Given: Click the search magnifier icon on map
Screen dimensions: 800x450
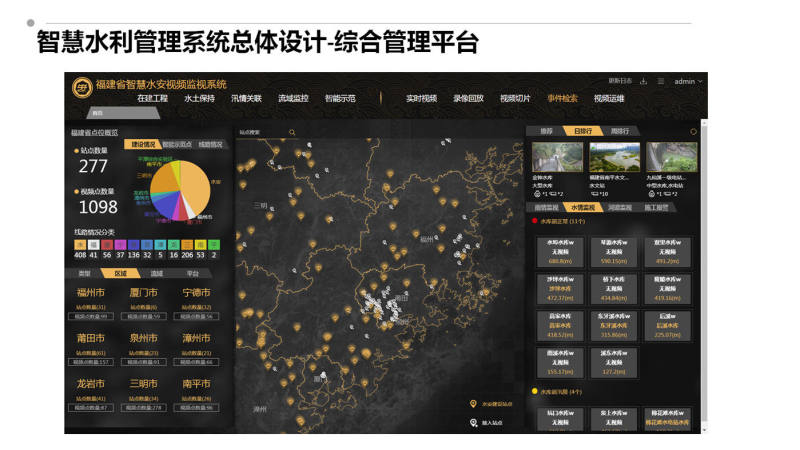Looking at the screenshot, I should pyautogui.click(x=292, y=131).
